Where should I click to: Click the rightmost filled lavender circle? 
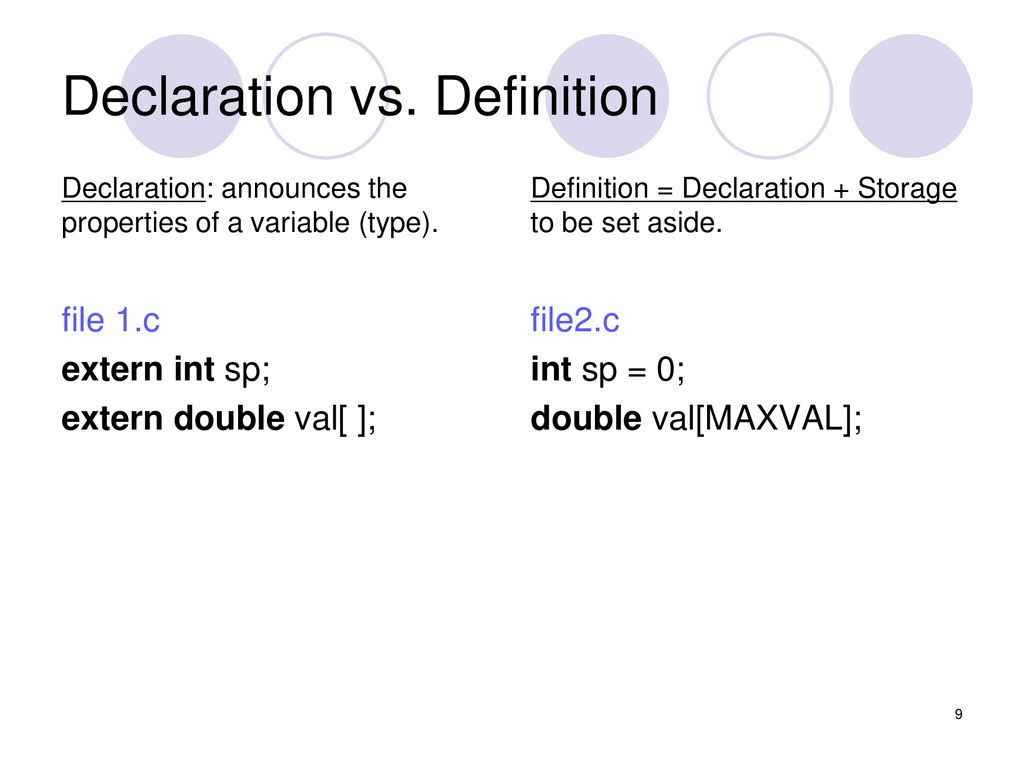tap(911, 96)
